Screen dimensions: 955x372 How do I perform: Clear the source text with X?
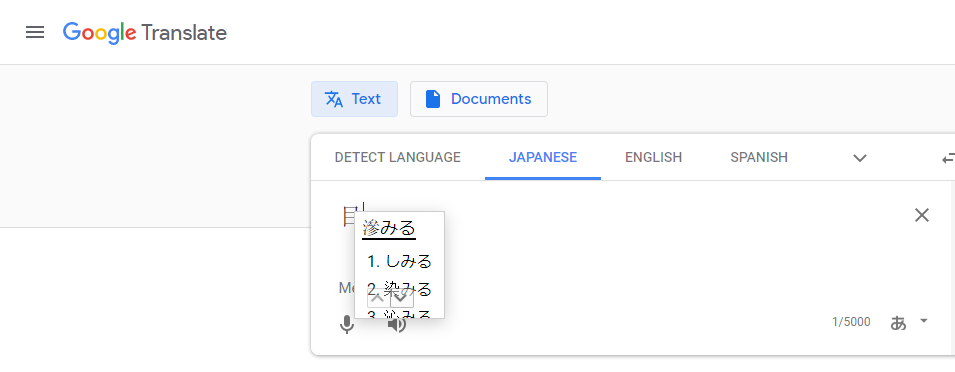point(922,215)
